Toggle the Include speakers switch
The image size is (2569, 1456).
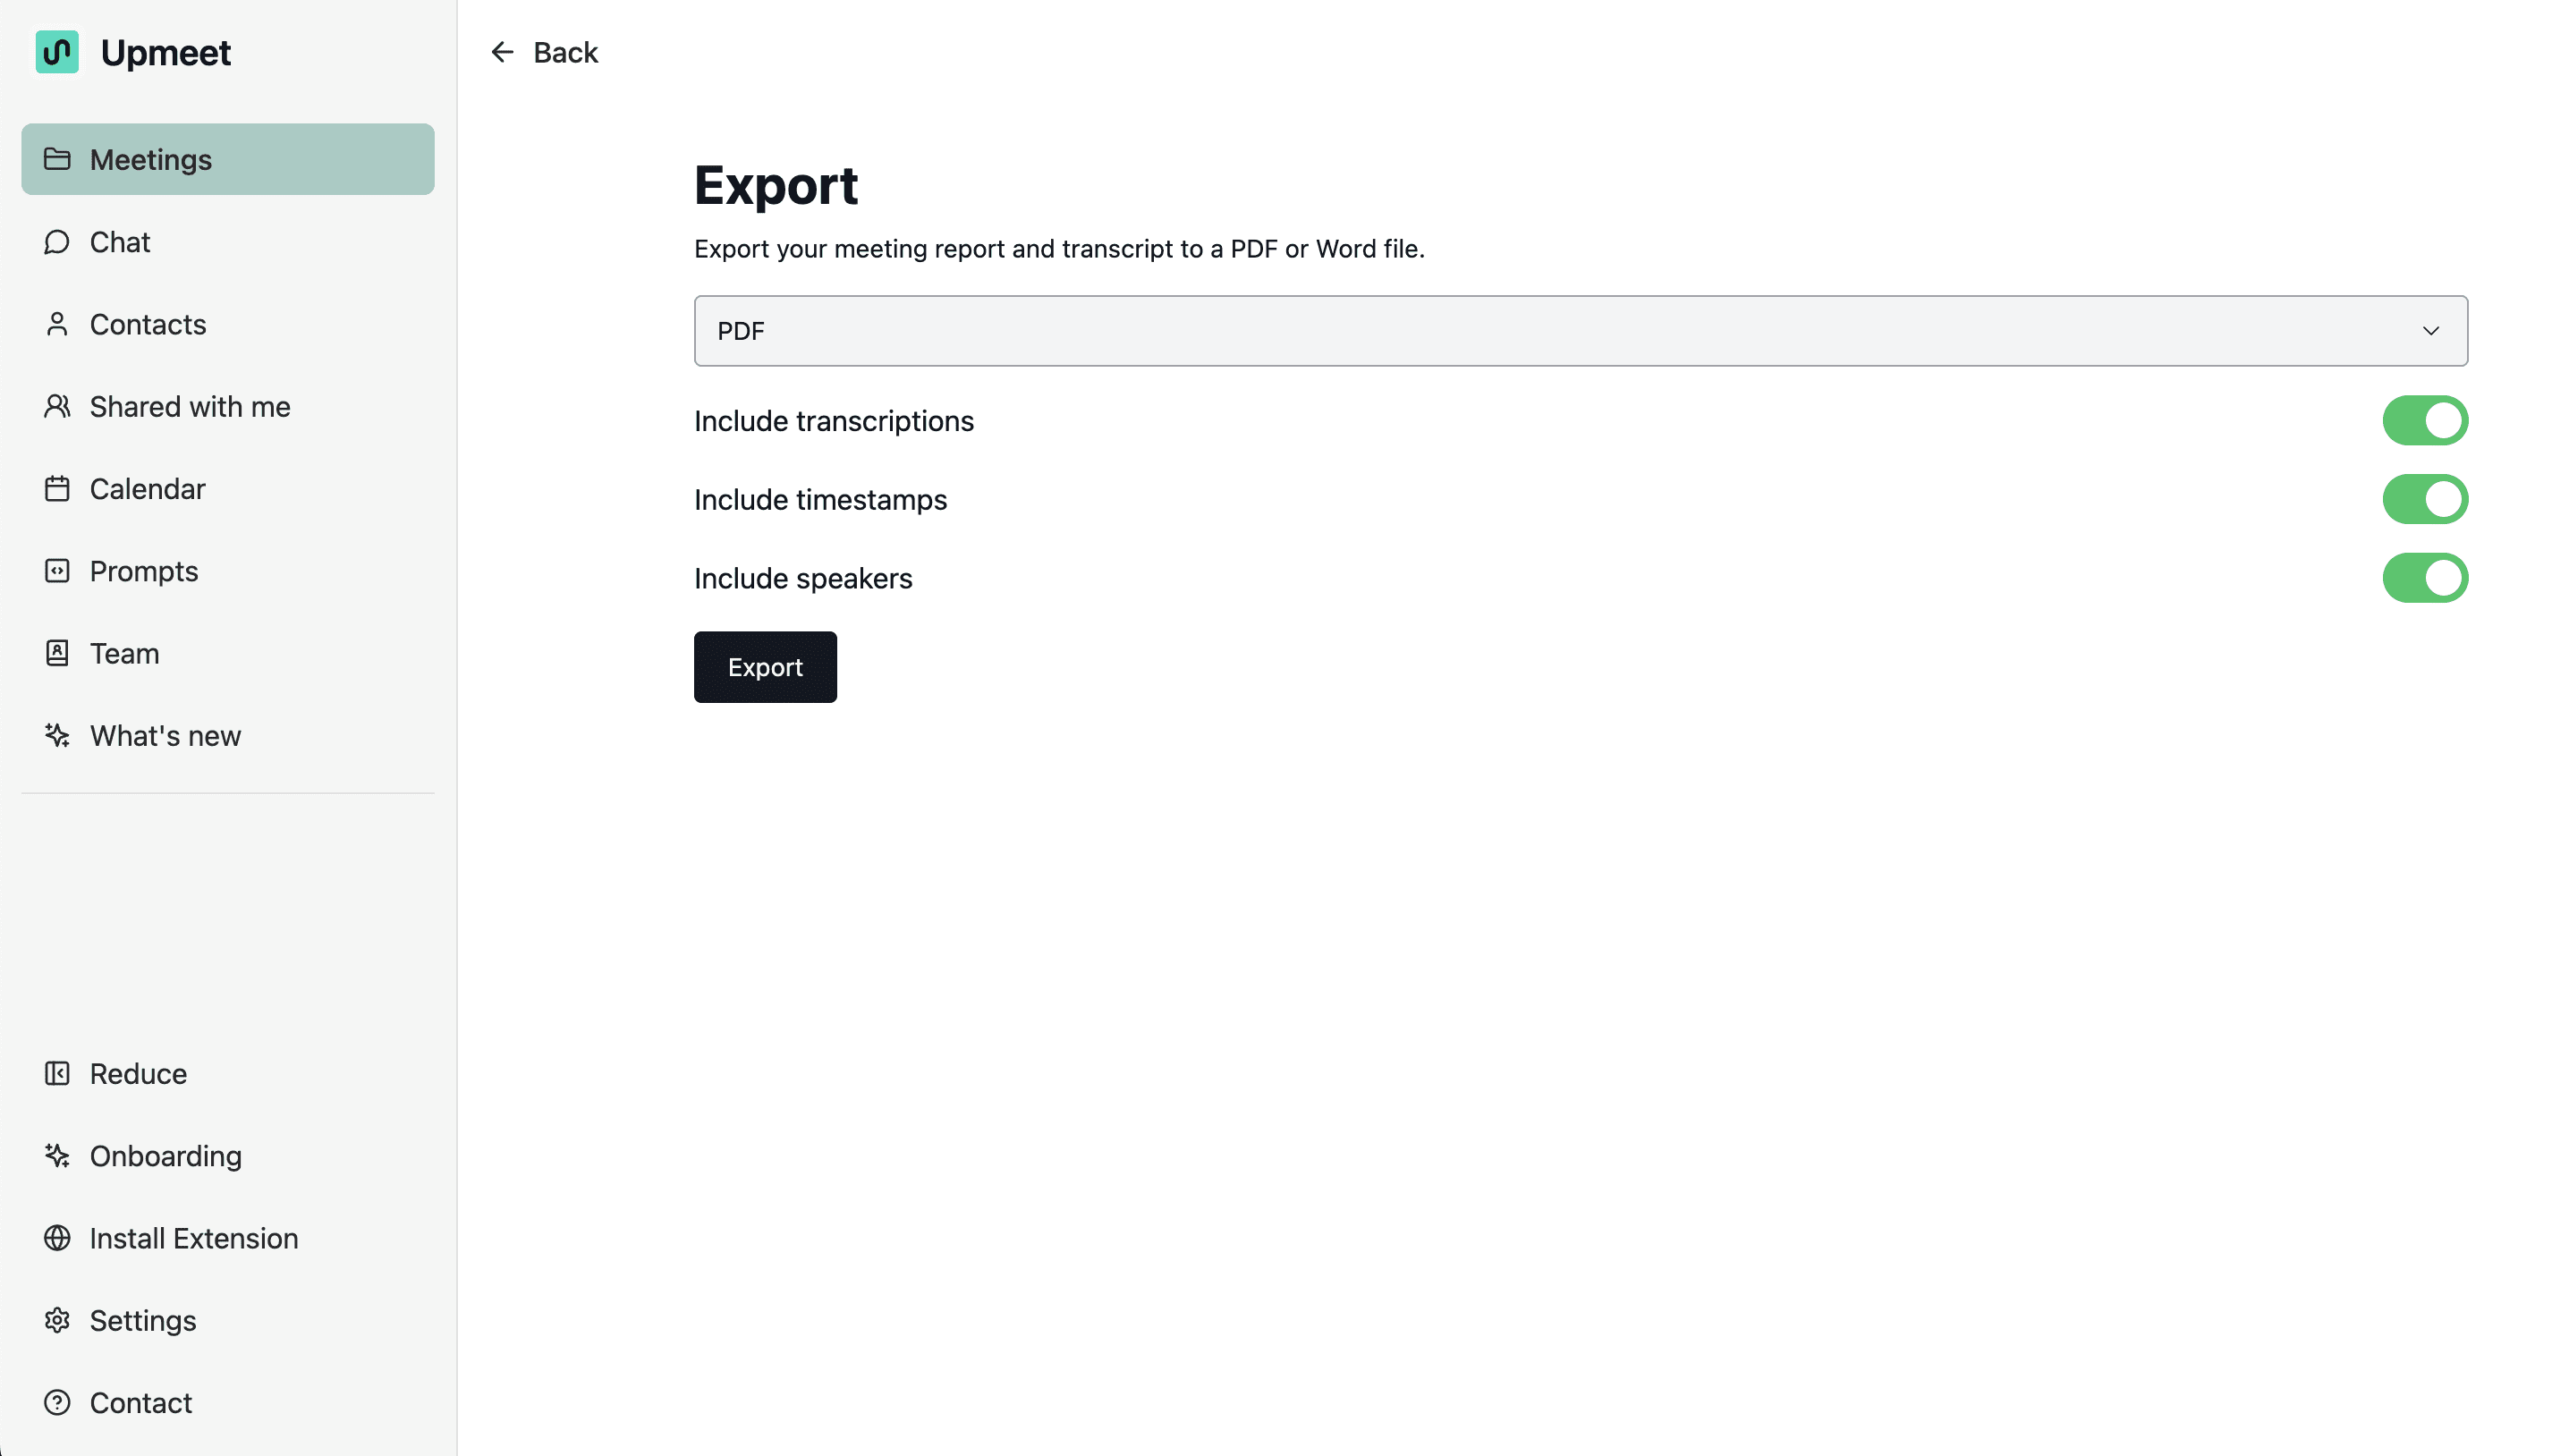click(2424, 578)
